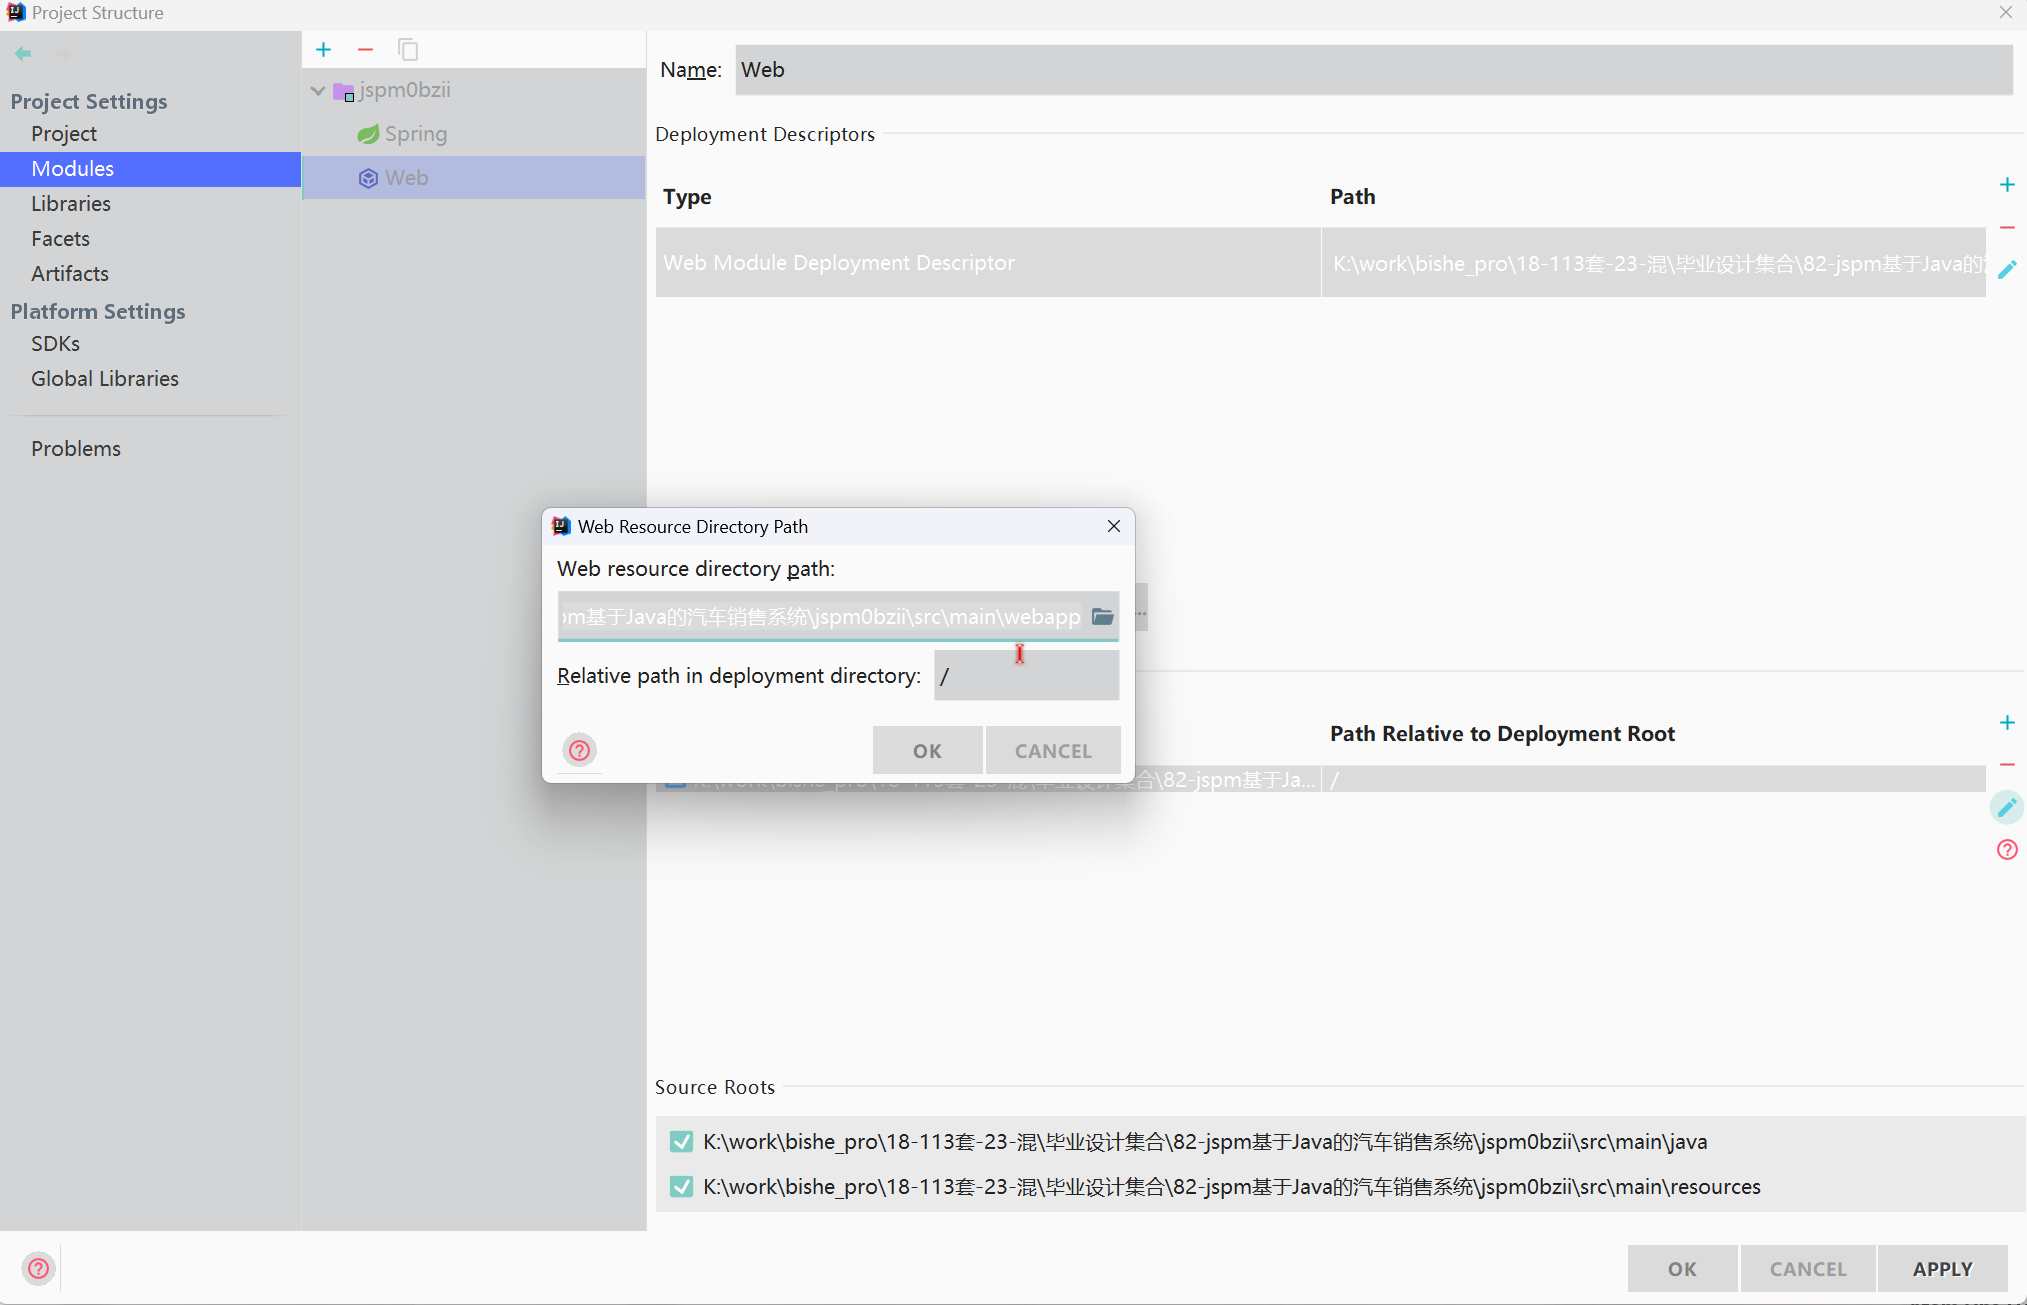Viewport: 2027px width, 1305px height.
Task: Uncheck the src\main\java source root
Action: pos(681,1141)
